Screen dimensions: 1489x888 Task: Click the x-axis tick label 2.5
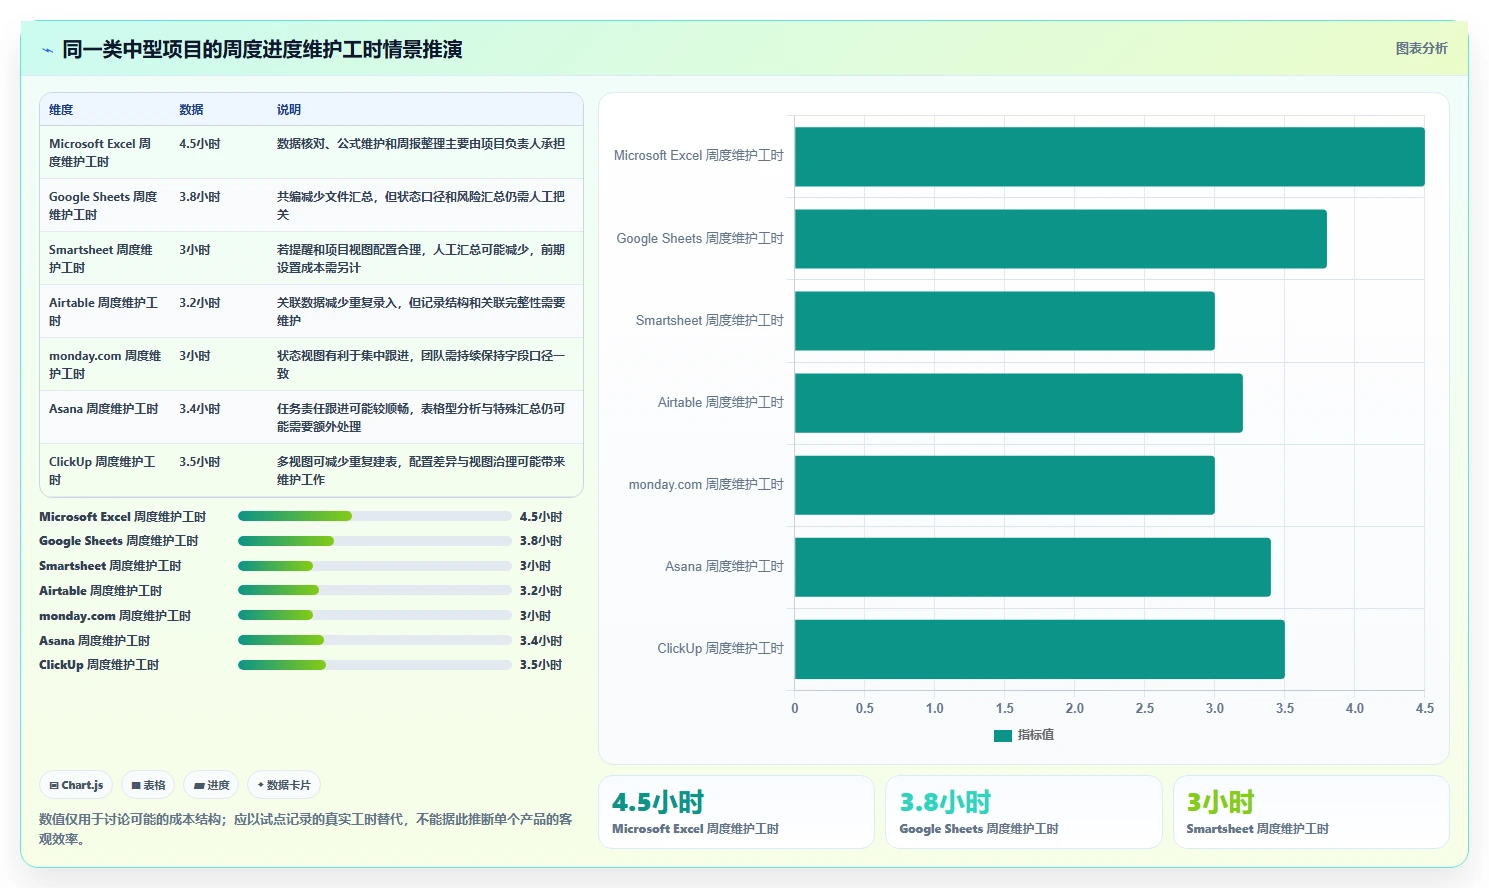coord(1145,708)
